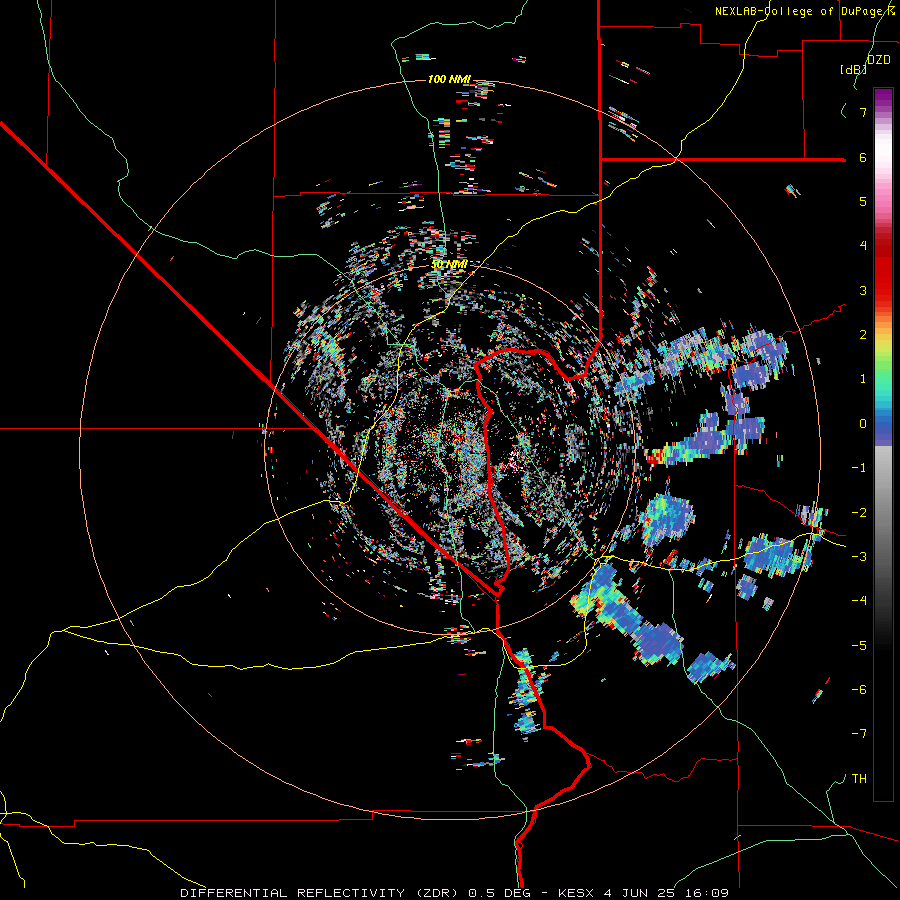Select the 6 value on the dB scale
Screen dimensions: 900x900
[x=863, y=157]
